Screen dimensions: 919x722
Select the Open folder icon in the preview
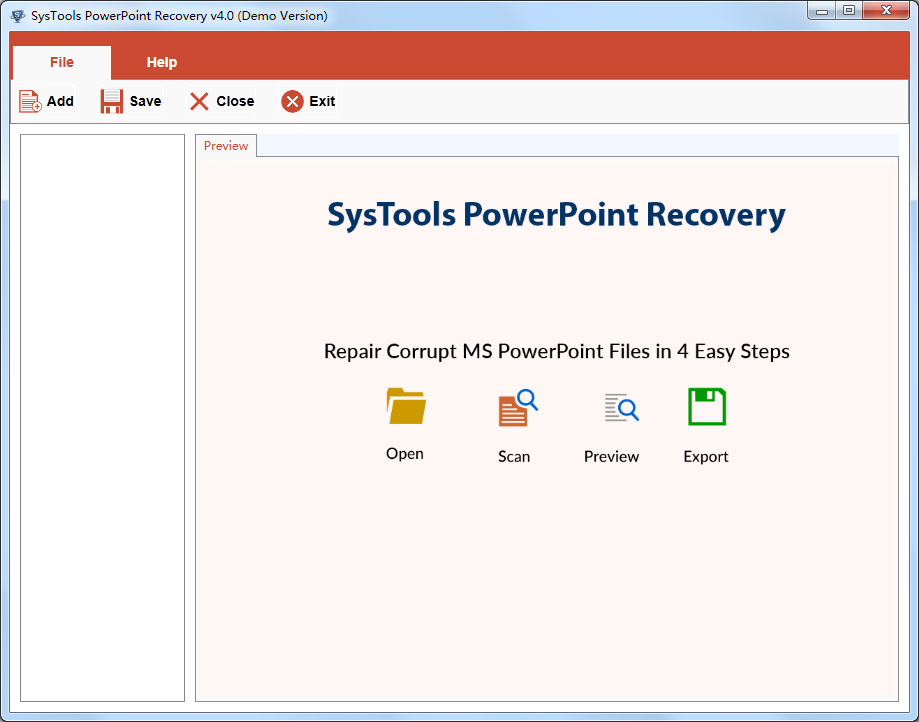point(405,406)
